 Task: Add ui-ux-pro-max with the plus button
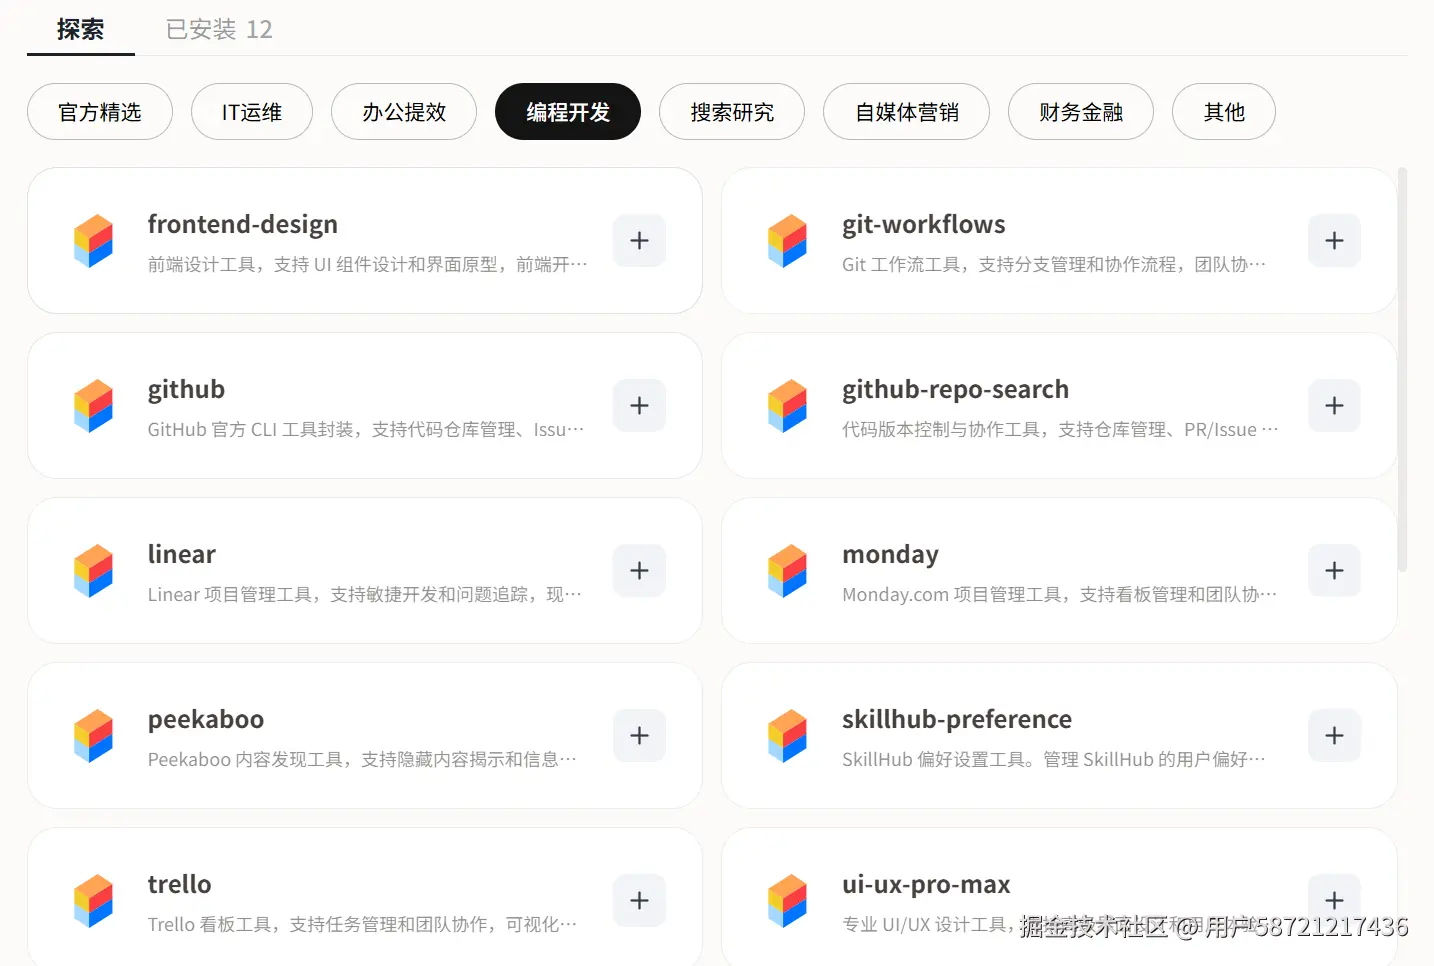coord(1334,900)
